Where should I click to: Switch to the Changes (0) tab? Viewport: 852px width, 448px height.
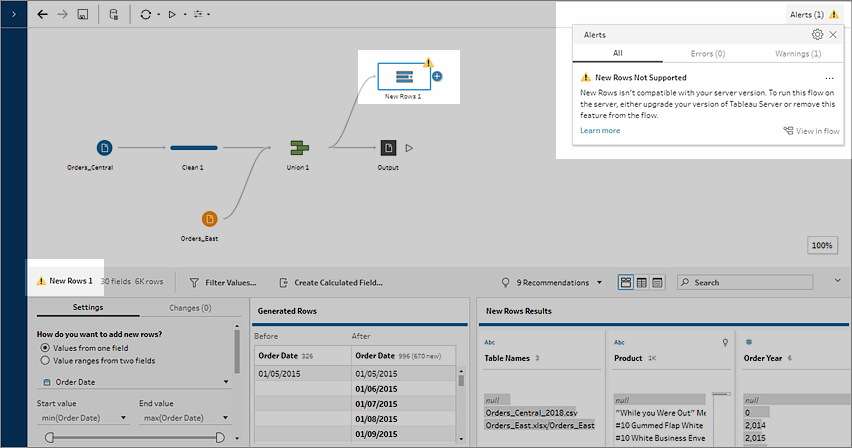190,308
